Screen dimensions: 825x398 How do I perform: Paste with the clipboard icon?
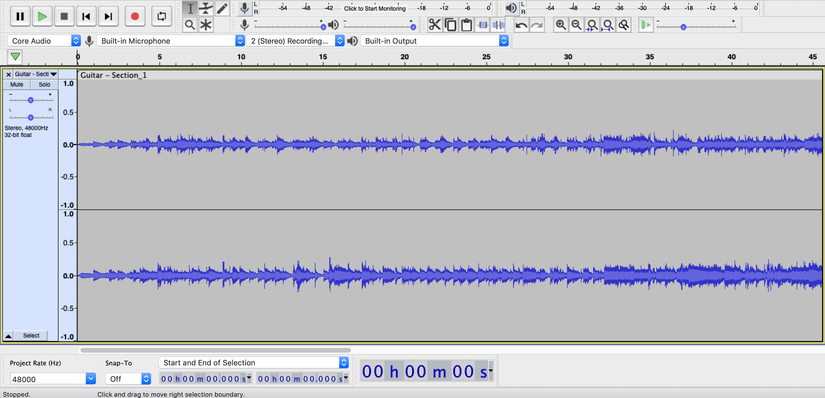466,25
